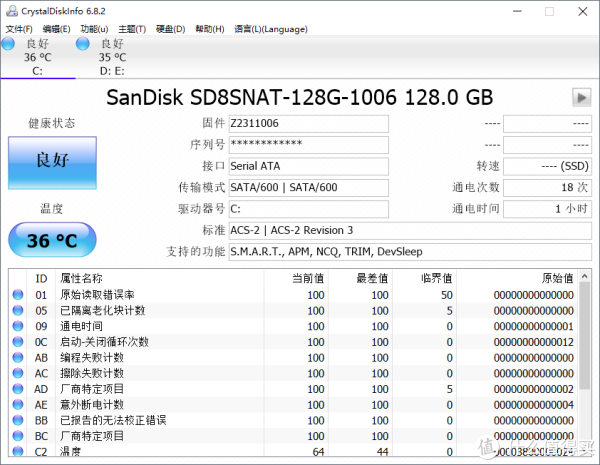Open the 功能(u) menu

tap(94, 29)
